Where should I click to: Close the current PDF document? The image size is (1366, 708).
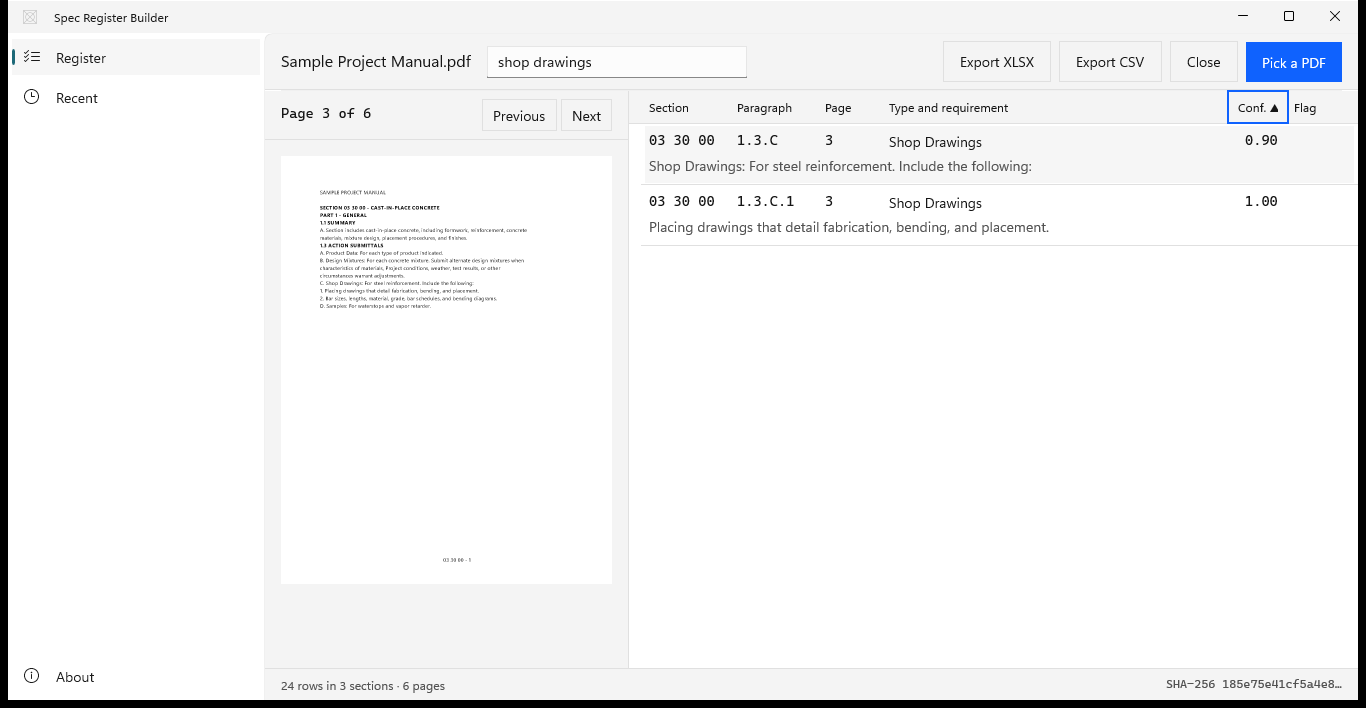click(x=1204, y=62)
